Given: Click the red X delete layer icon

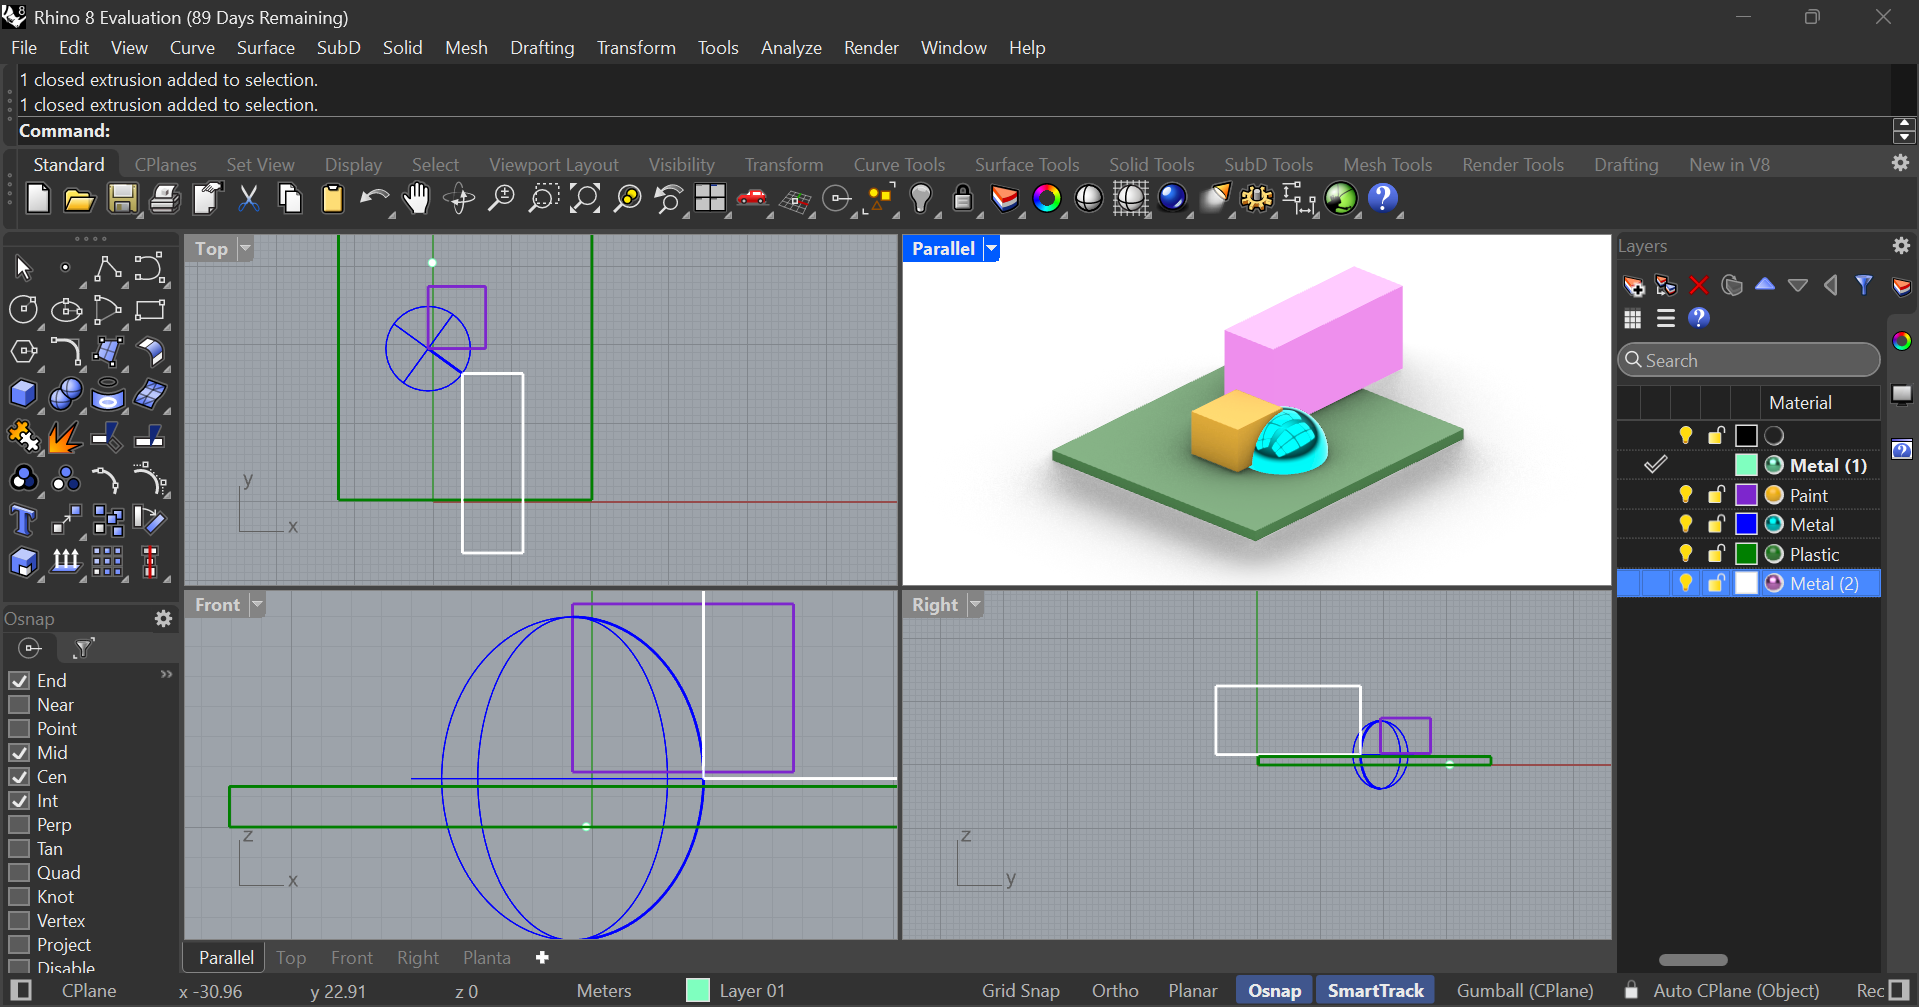Looking at the screenshot, I should [x=1698, y=286].
